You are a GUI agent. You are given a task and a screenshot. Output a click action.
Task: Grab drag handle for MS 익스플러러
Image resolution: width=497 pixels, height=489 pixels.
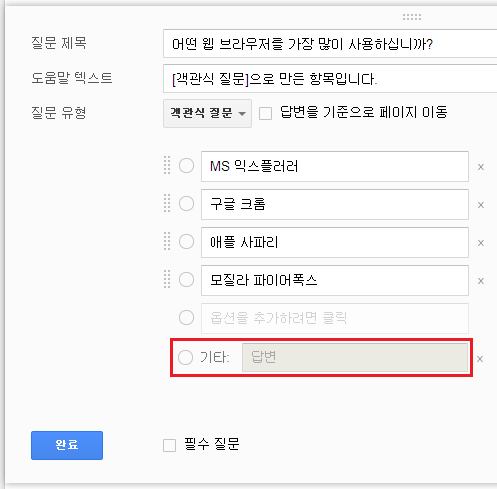pos(167,165)
